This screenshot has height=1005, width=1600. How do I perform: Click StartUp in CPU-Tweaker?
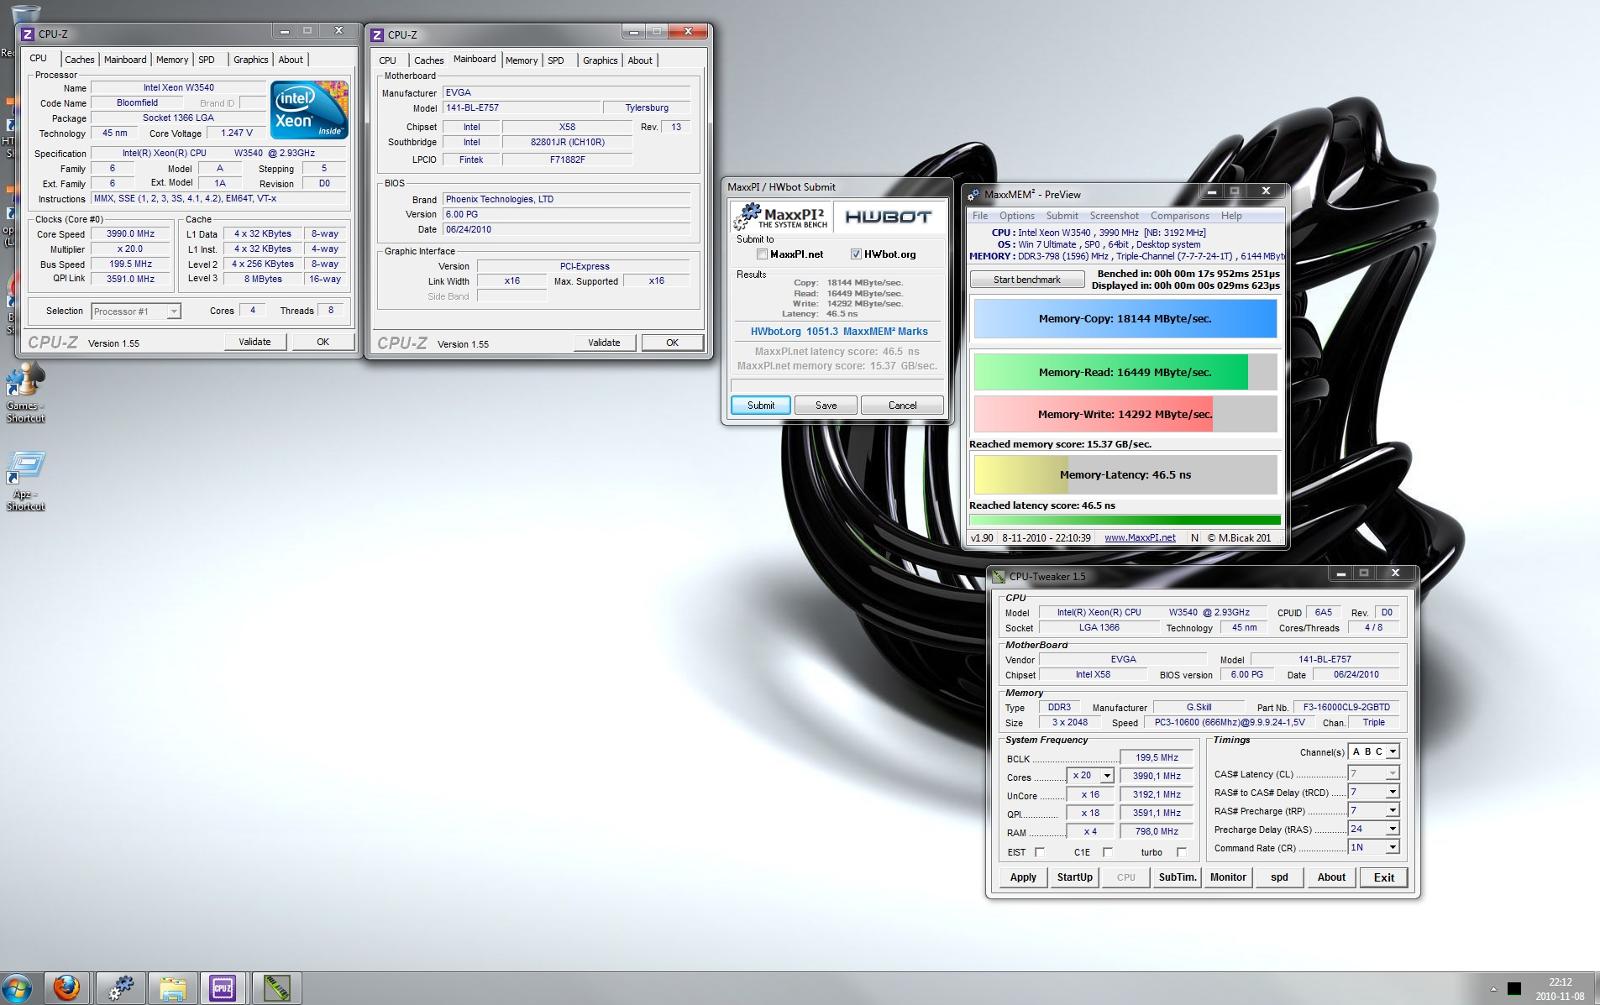click(1075, 877)
